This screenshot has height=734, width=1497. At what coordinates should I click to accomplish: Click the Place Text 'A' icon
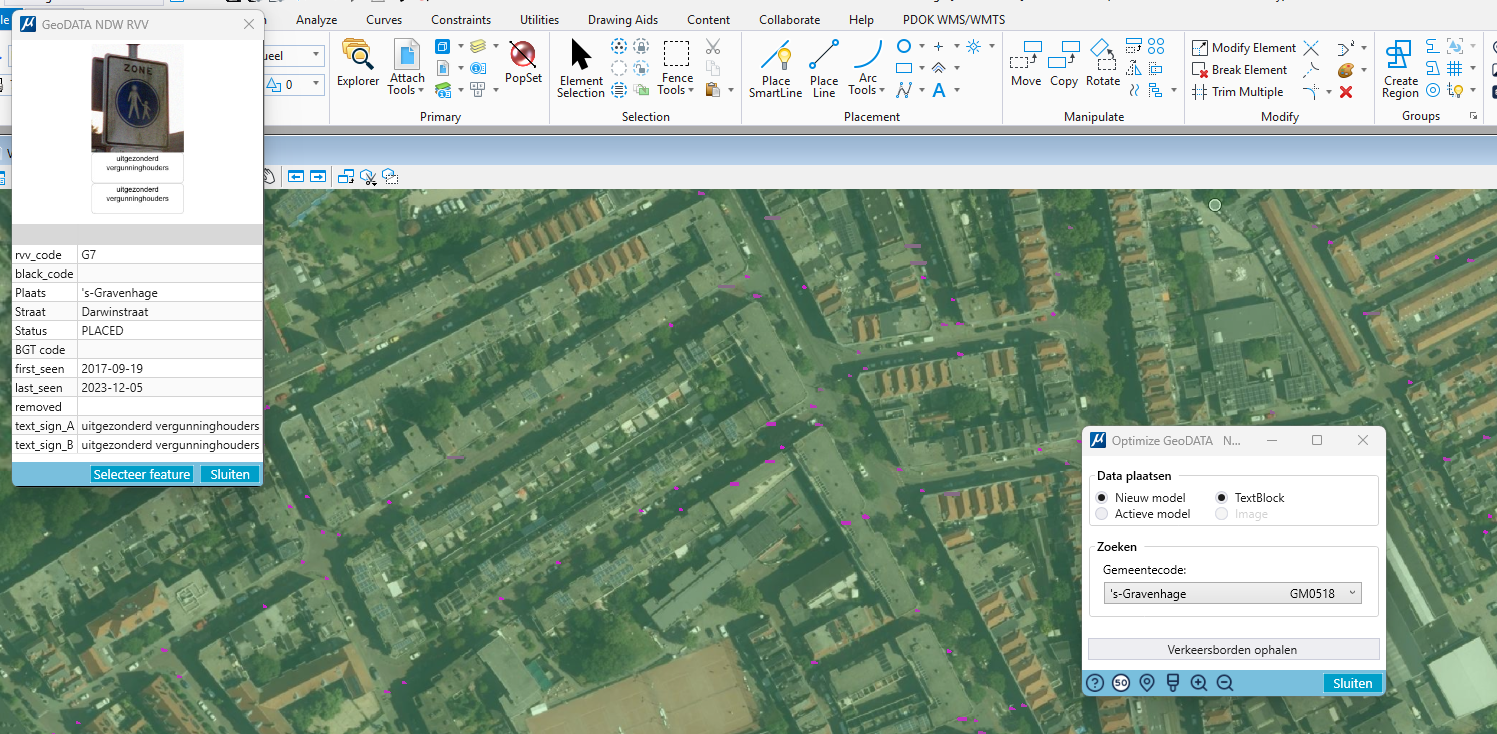point(939,90)
